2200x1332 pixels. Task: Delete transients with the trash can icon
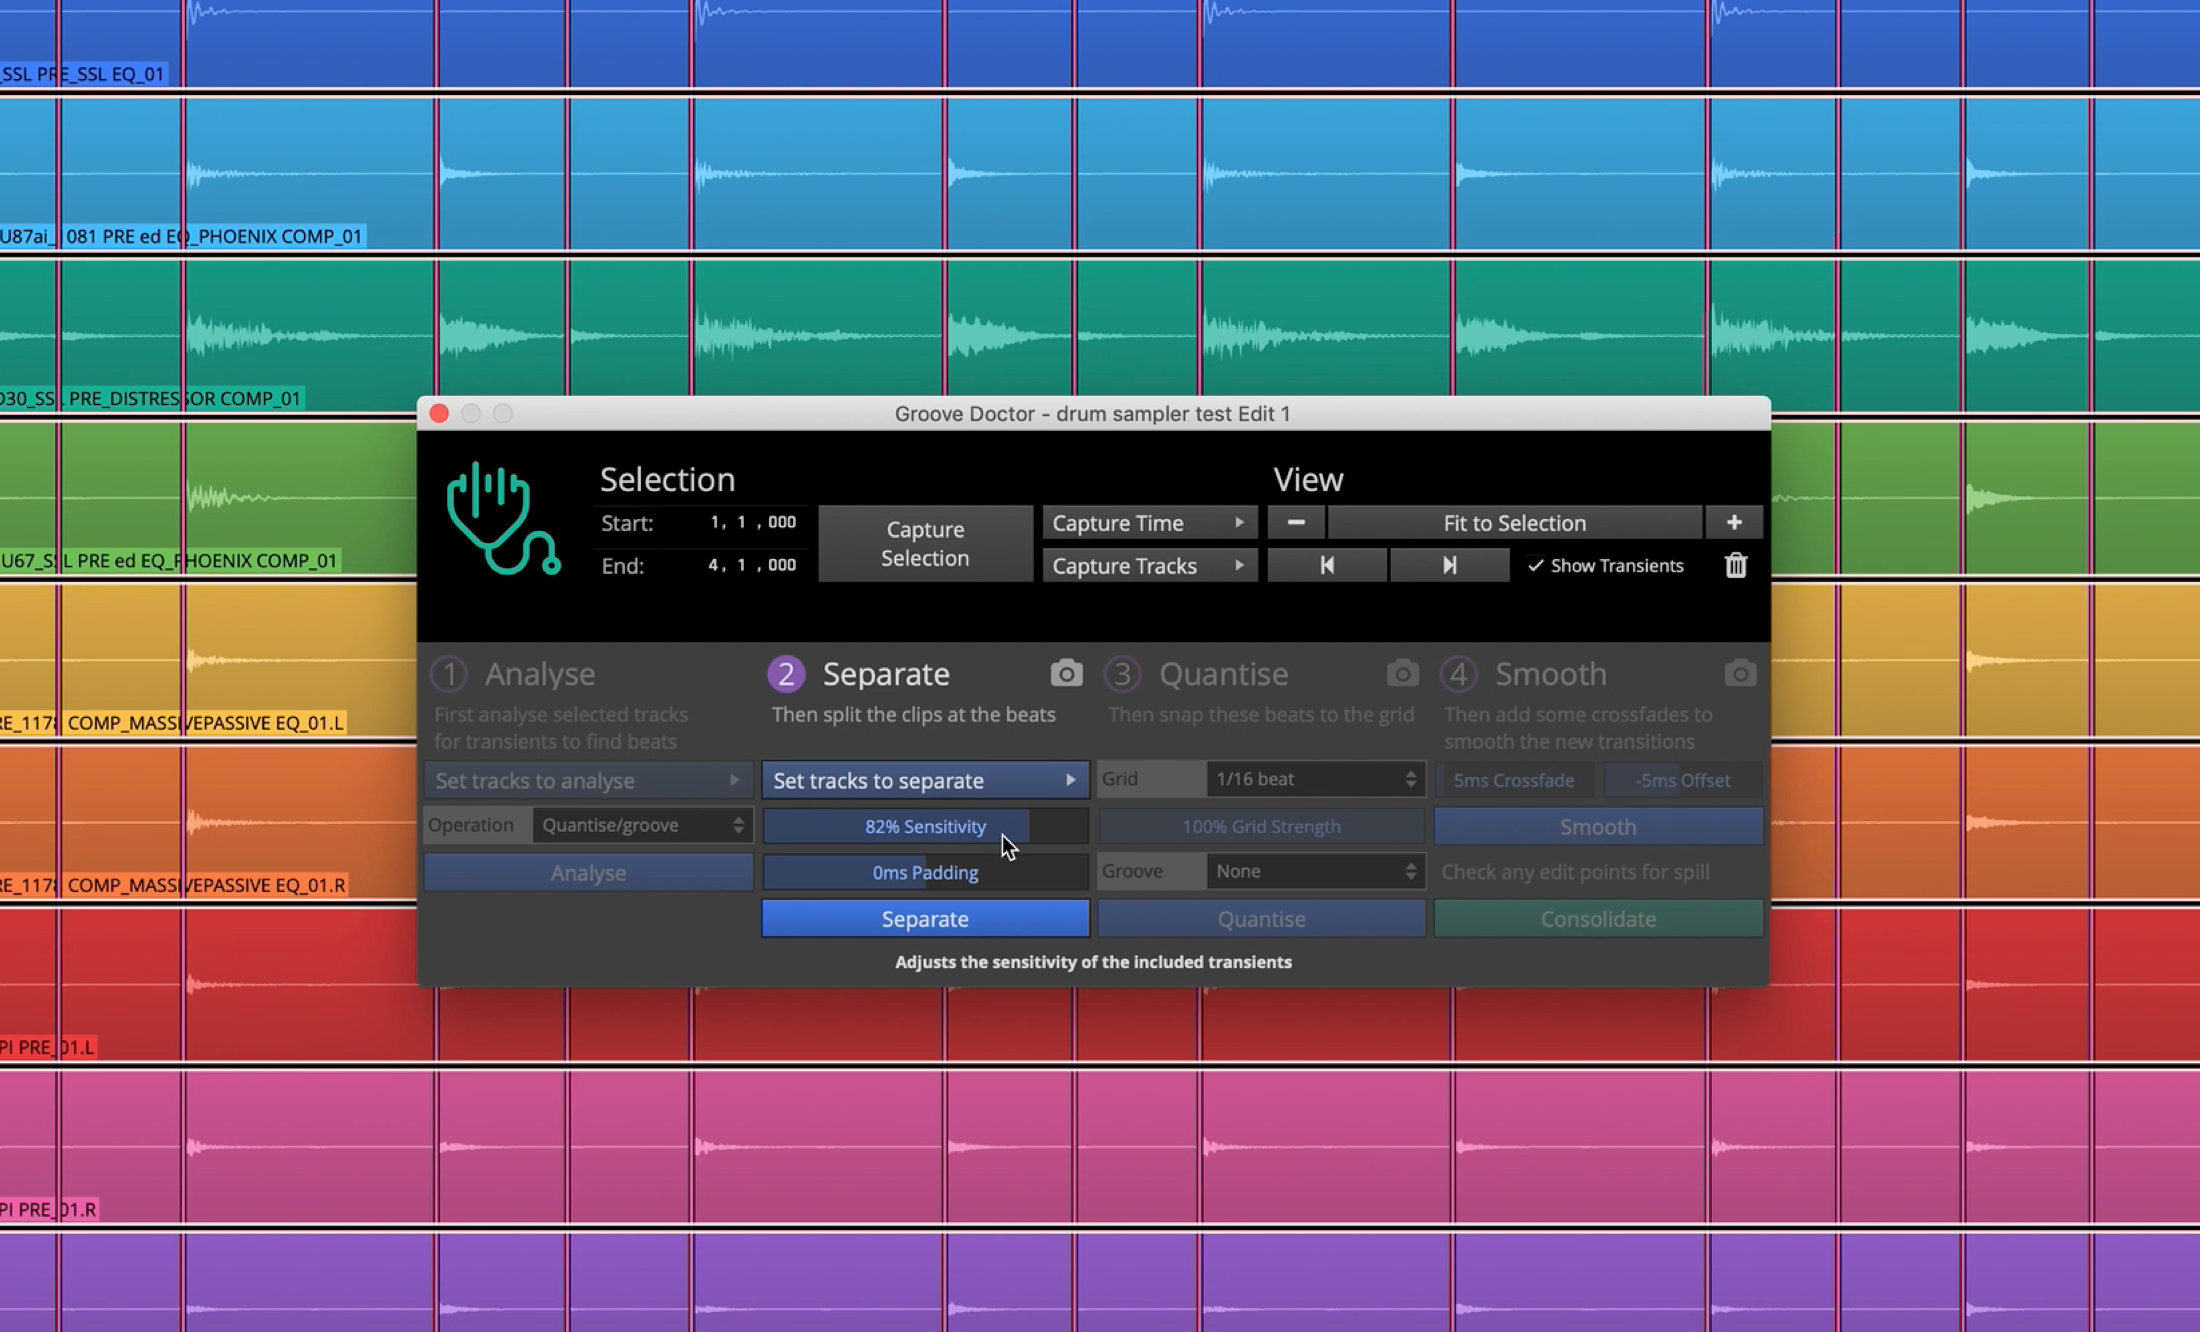pos(1735,566)
